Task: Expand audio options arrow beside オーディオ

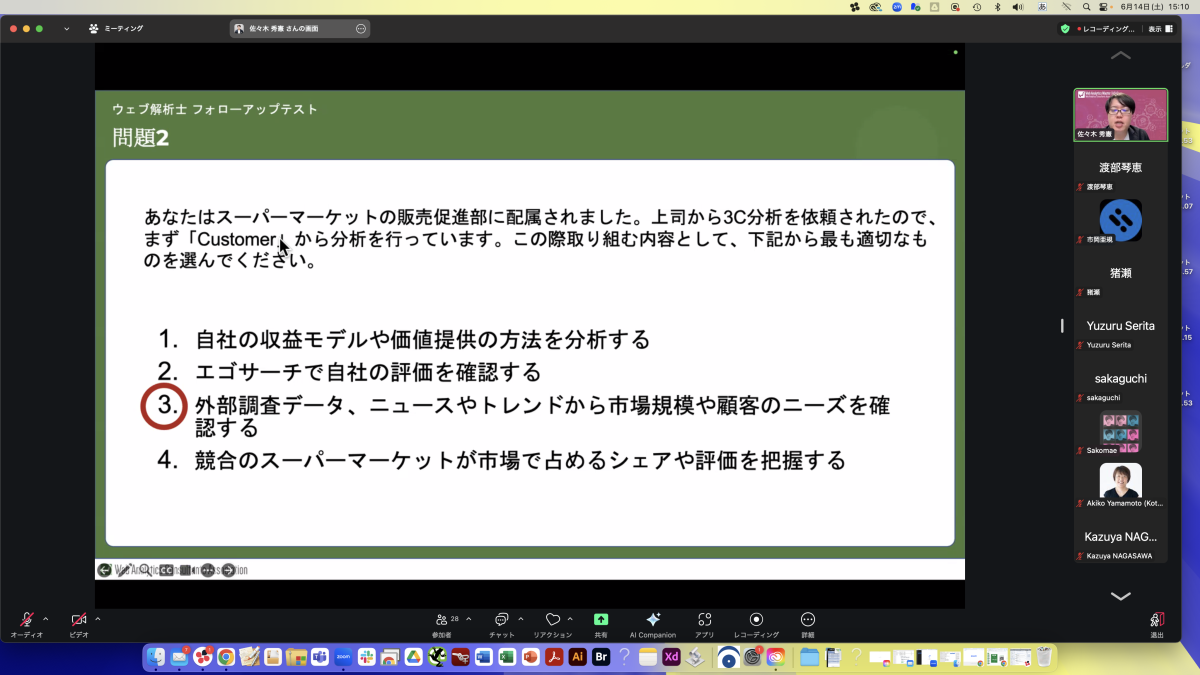Action: (x=45, y=619)
